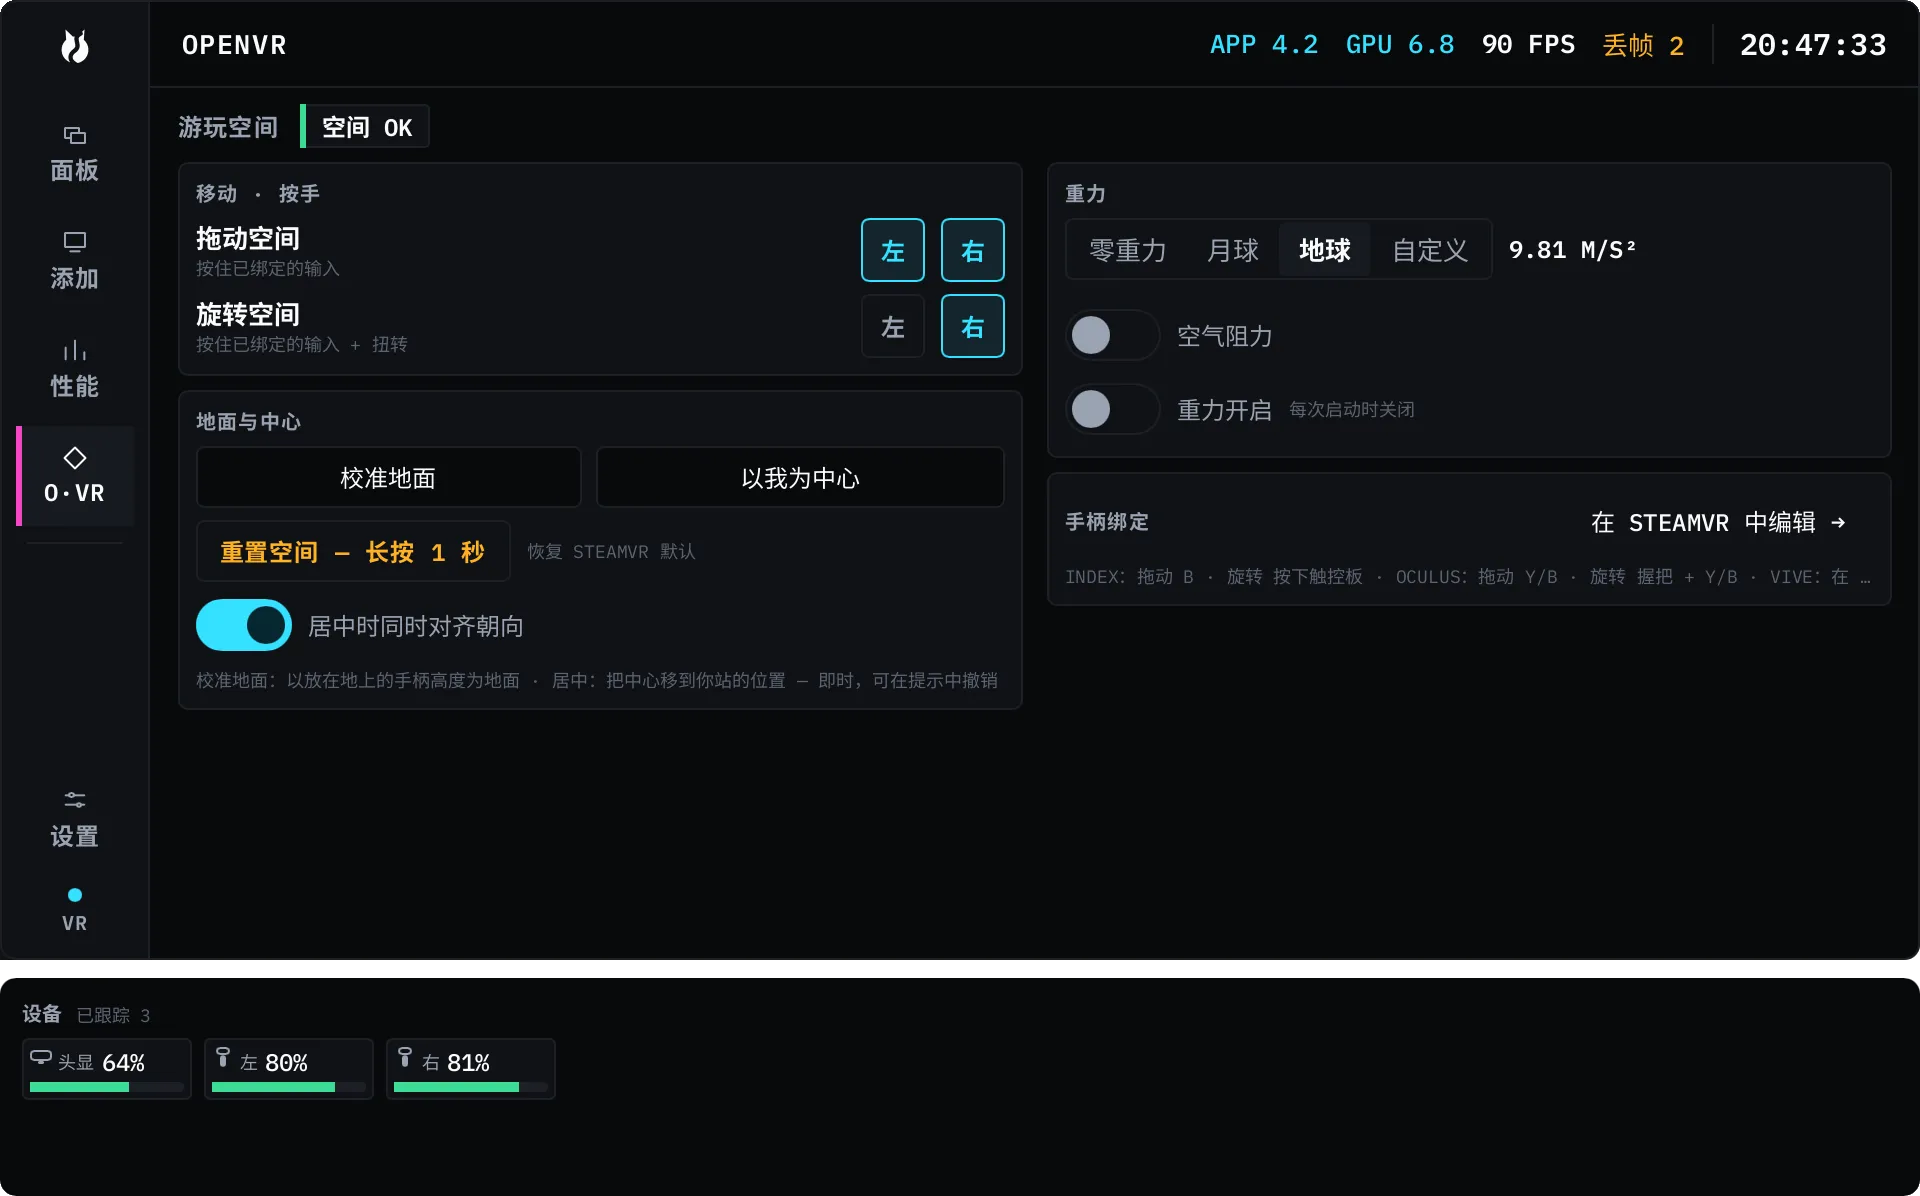
Task: Select 月球 gravity preset
Action: coord(1233,250)
